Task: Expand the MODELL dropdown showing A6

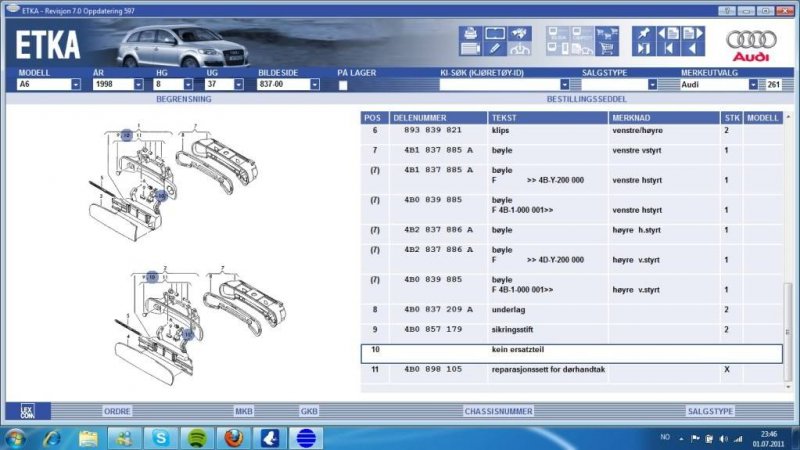Action: pyautogui.click(x=76, y=85)
